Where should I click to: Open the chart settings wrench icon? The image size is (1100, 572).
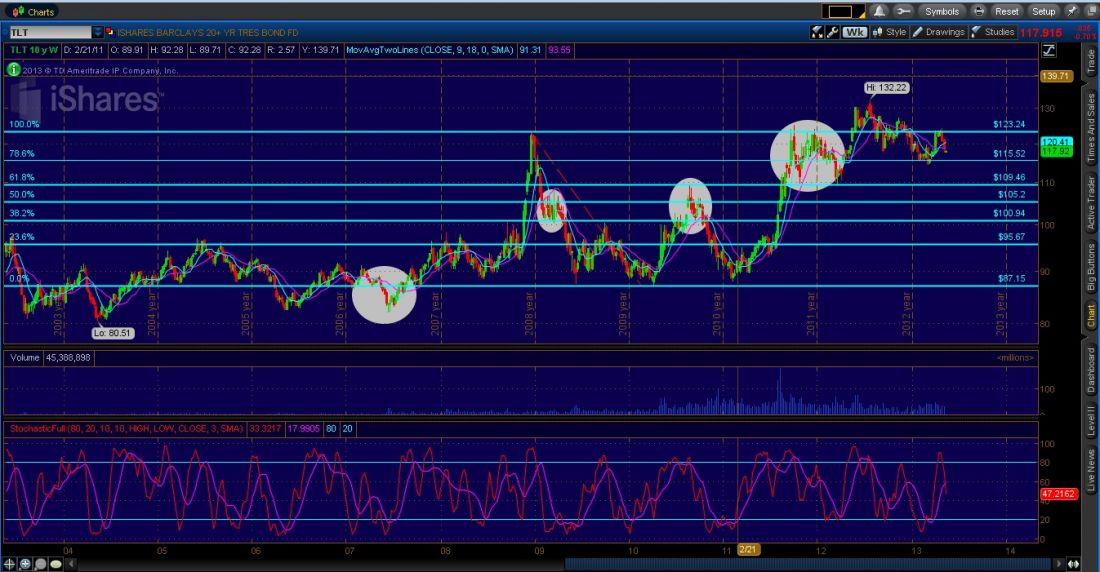pyautogui.click(x=831, y=32)
